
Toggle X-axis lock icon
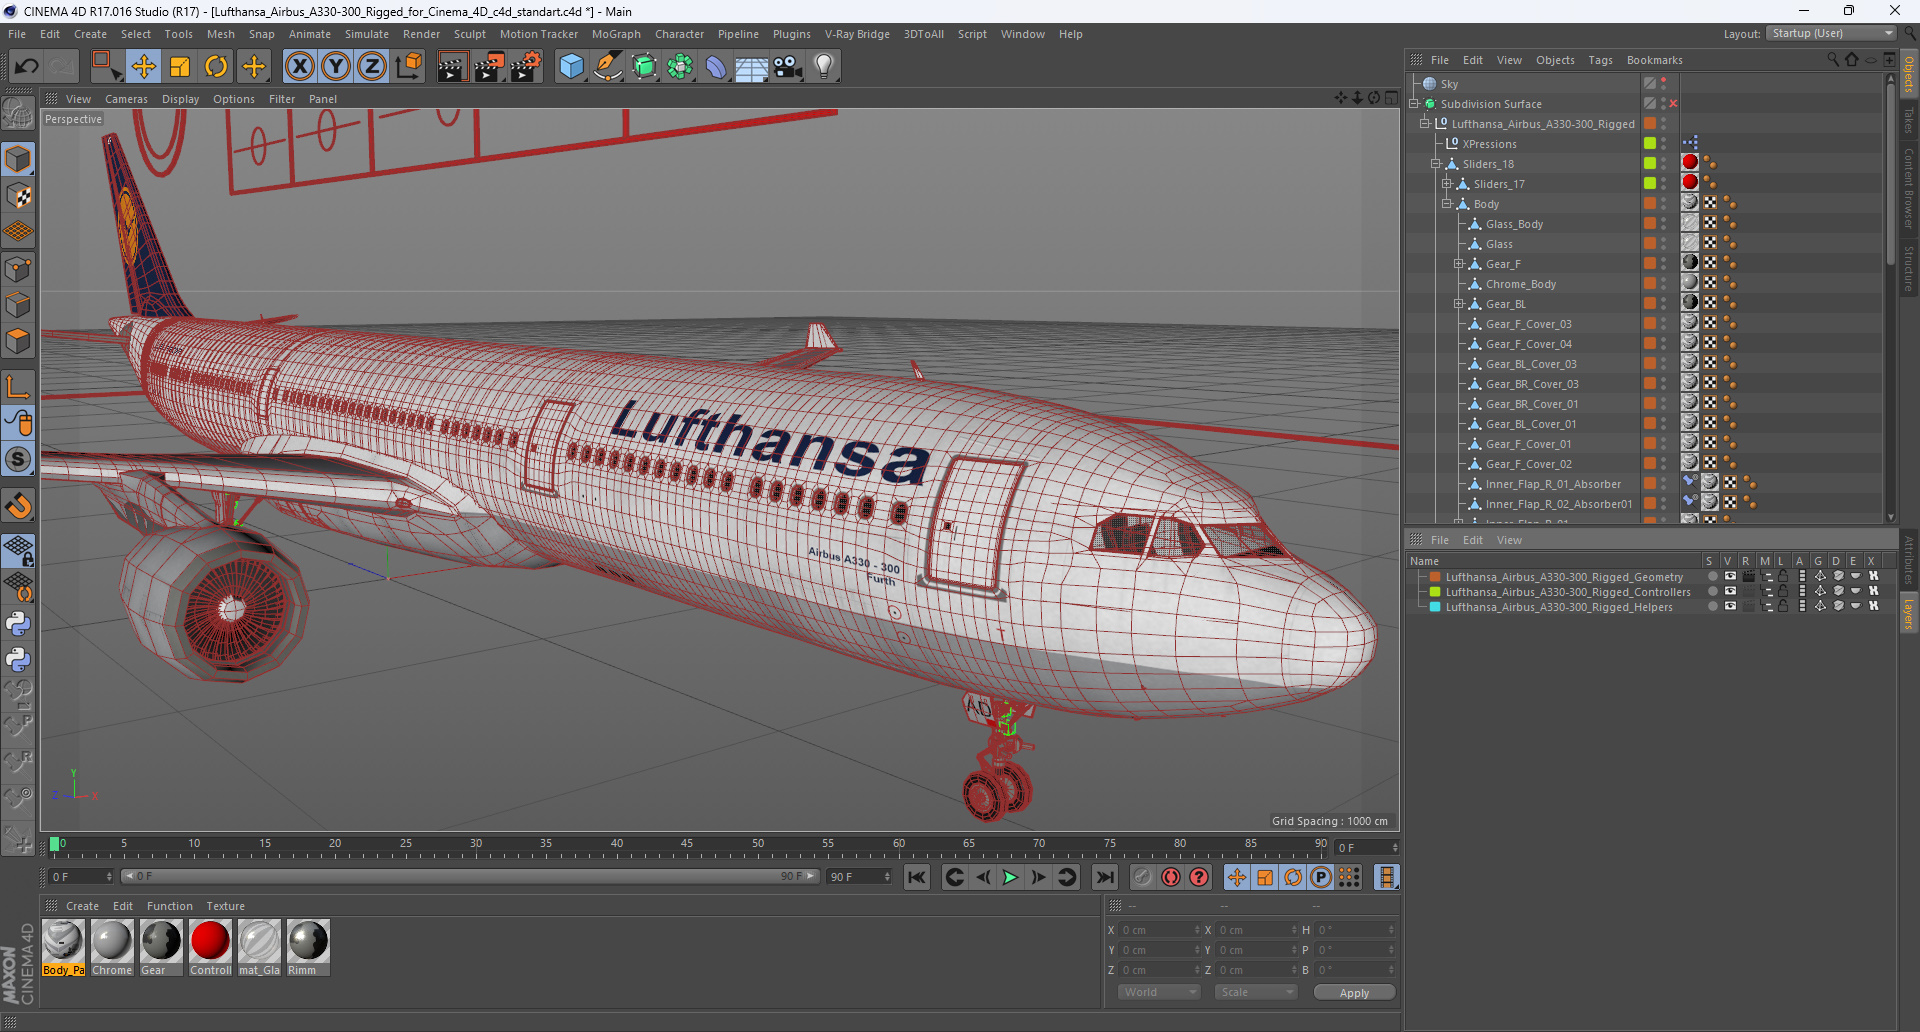coord(299,67)
